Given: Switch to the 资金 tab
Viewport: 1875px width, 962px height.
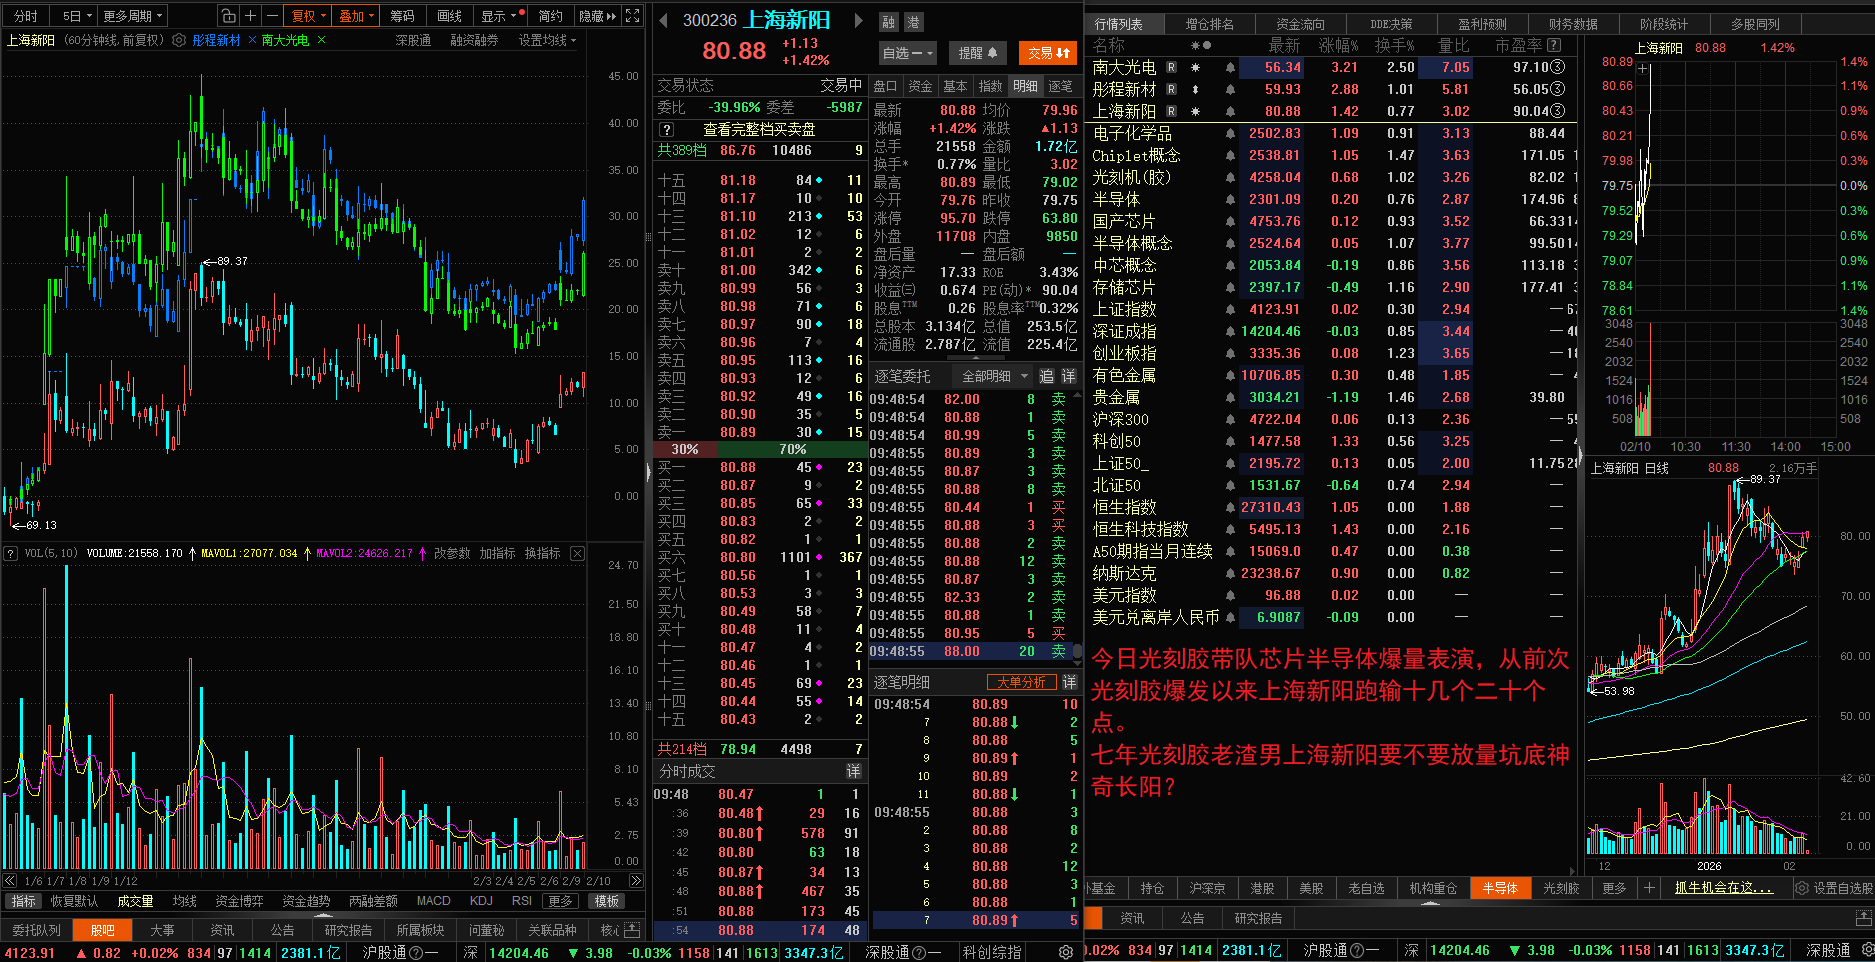Looking at the screenshot, I should point(920,86).
